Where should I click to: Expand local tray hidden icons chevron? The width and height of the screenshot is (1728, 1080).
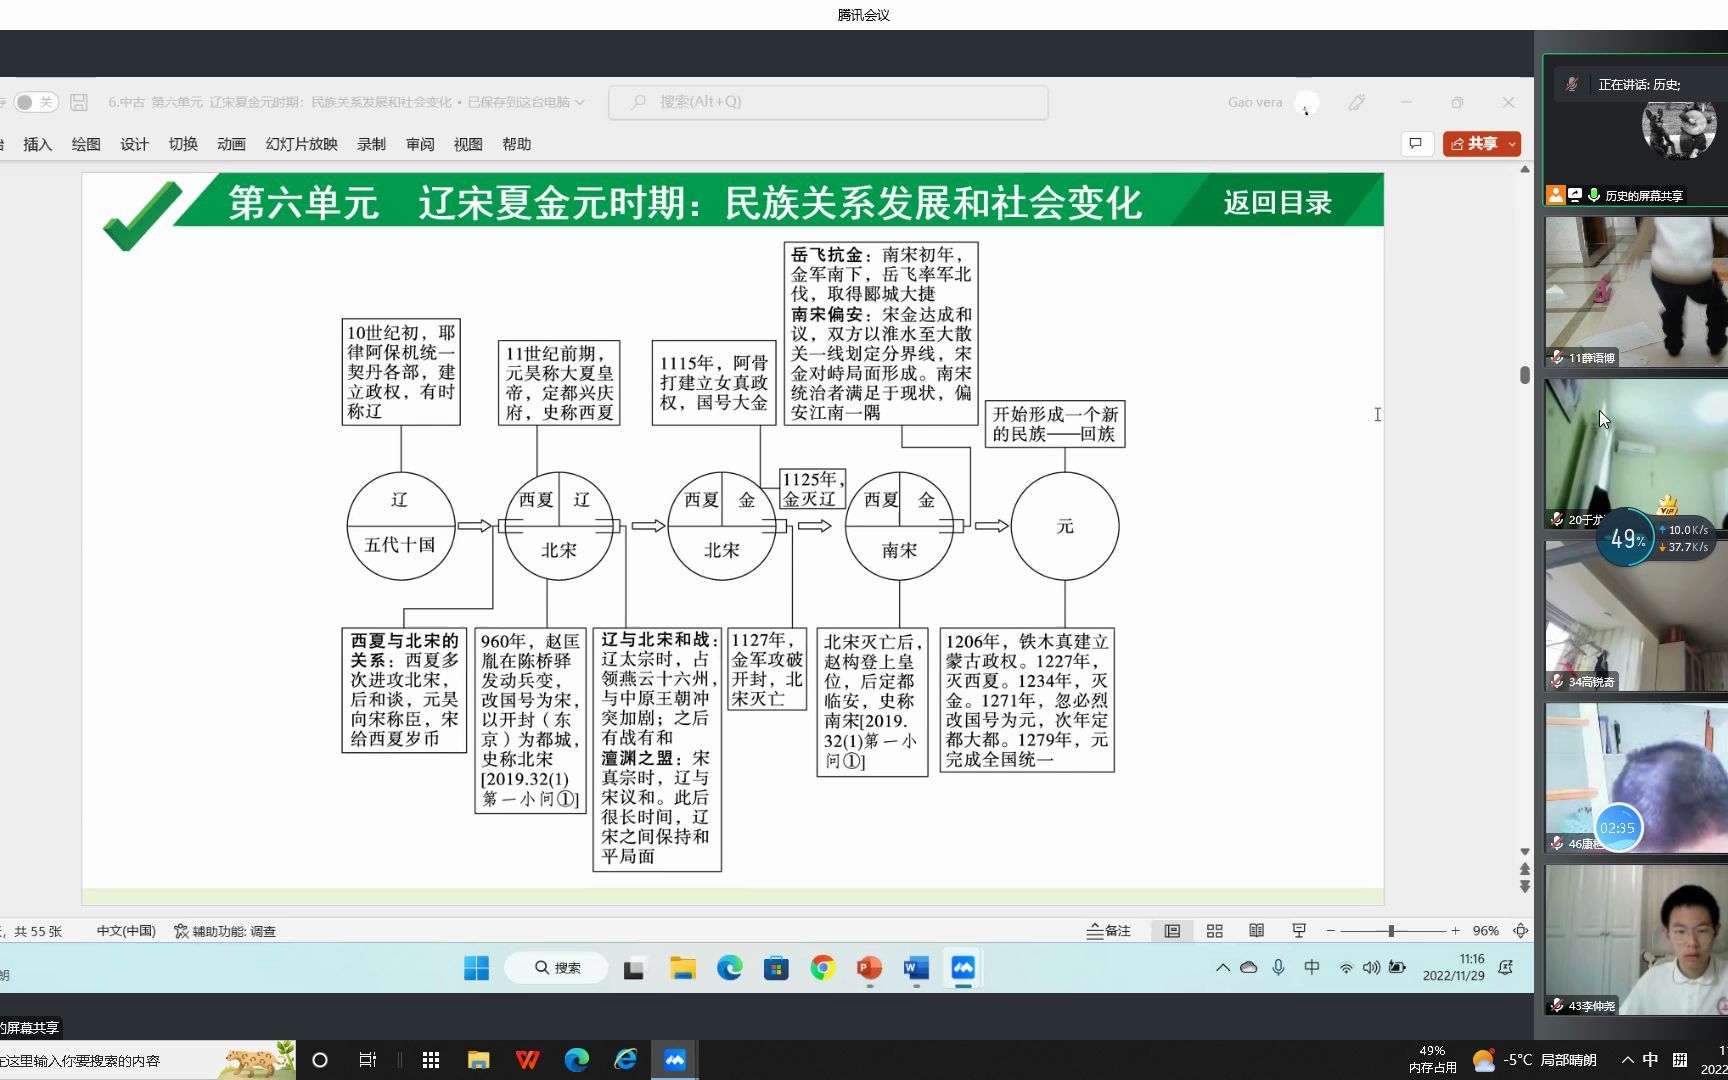tap(1627, 1060)
